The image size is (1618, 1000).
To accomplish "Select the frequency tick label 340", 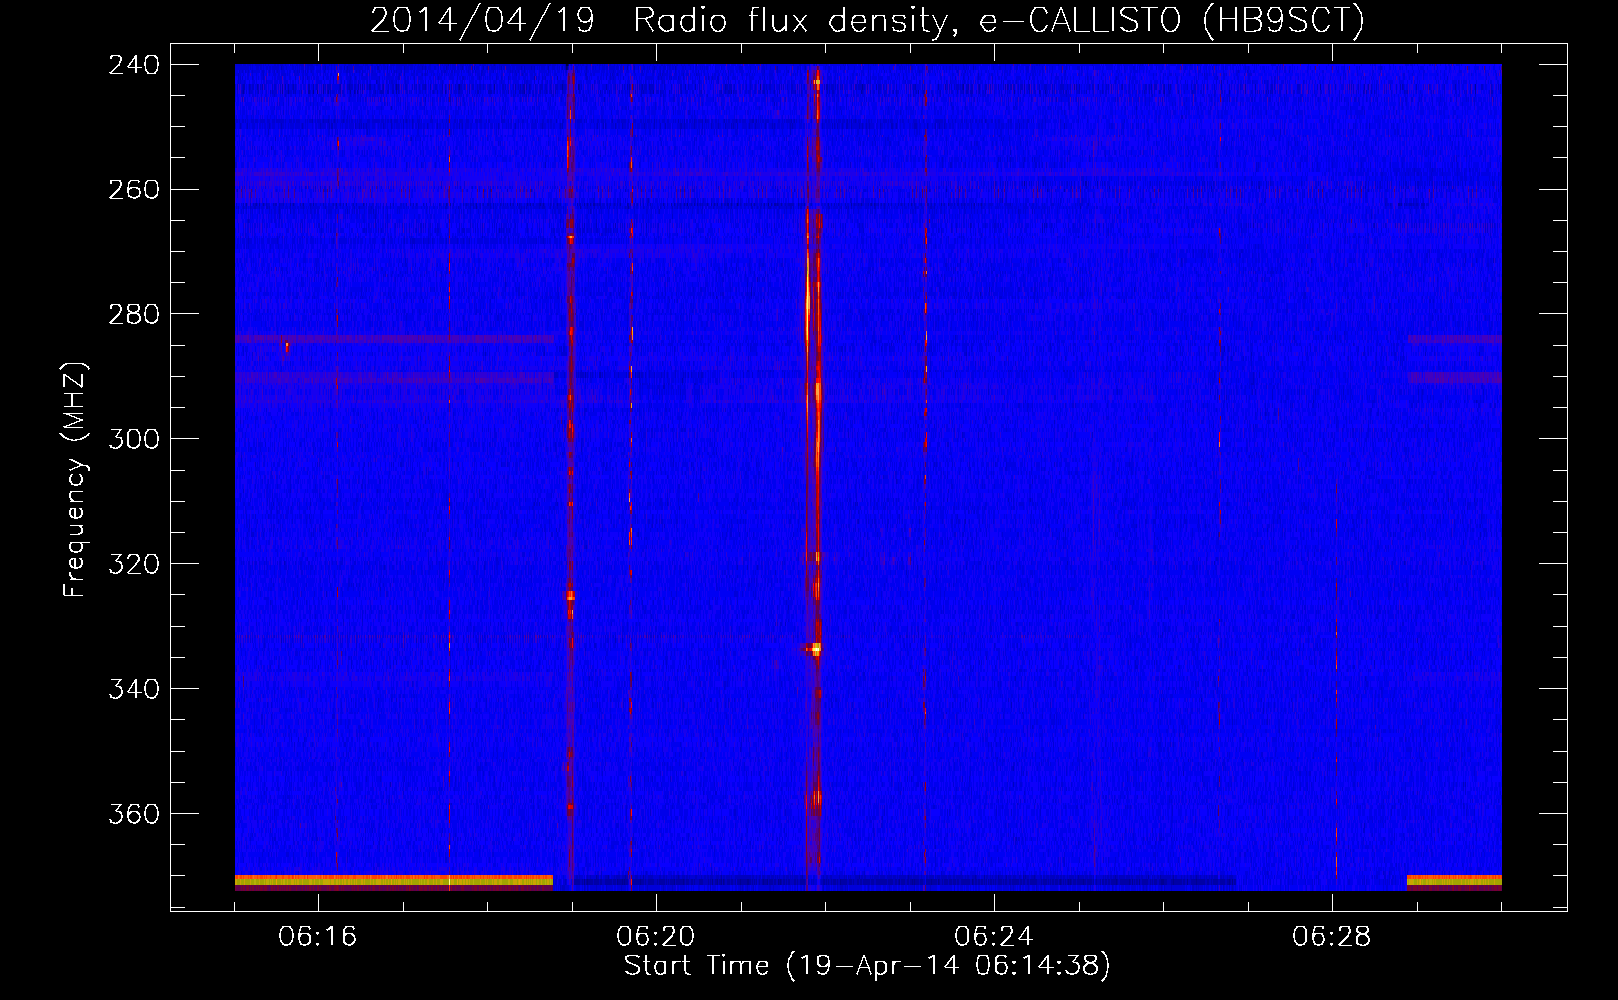I will pyautogui.click(x=134, y=690).
